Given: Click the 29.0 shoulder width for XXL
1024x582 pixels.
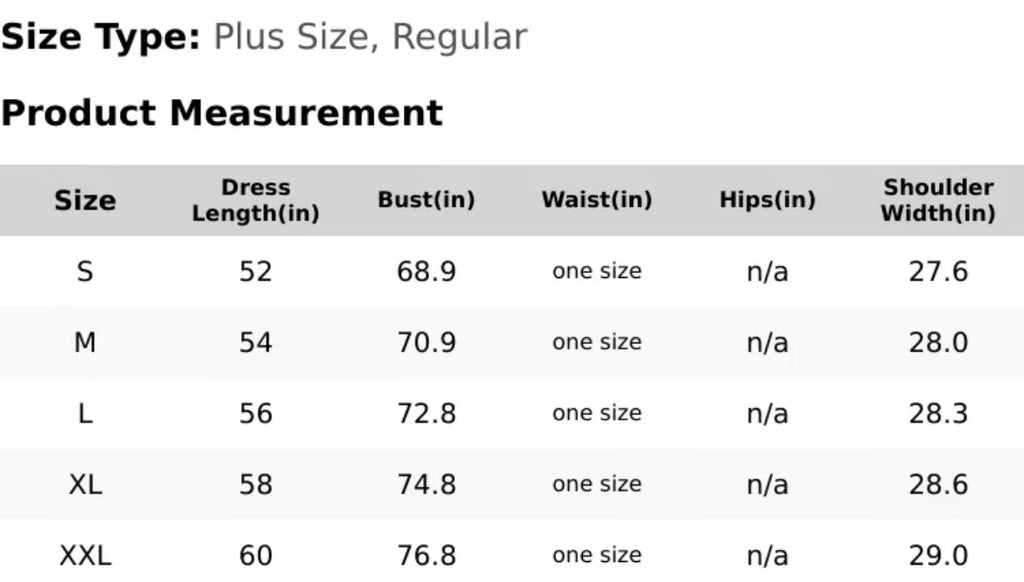Looking at the screenshot, I should 938,557.
